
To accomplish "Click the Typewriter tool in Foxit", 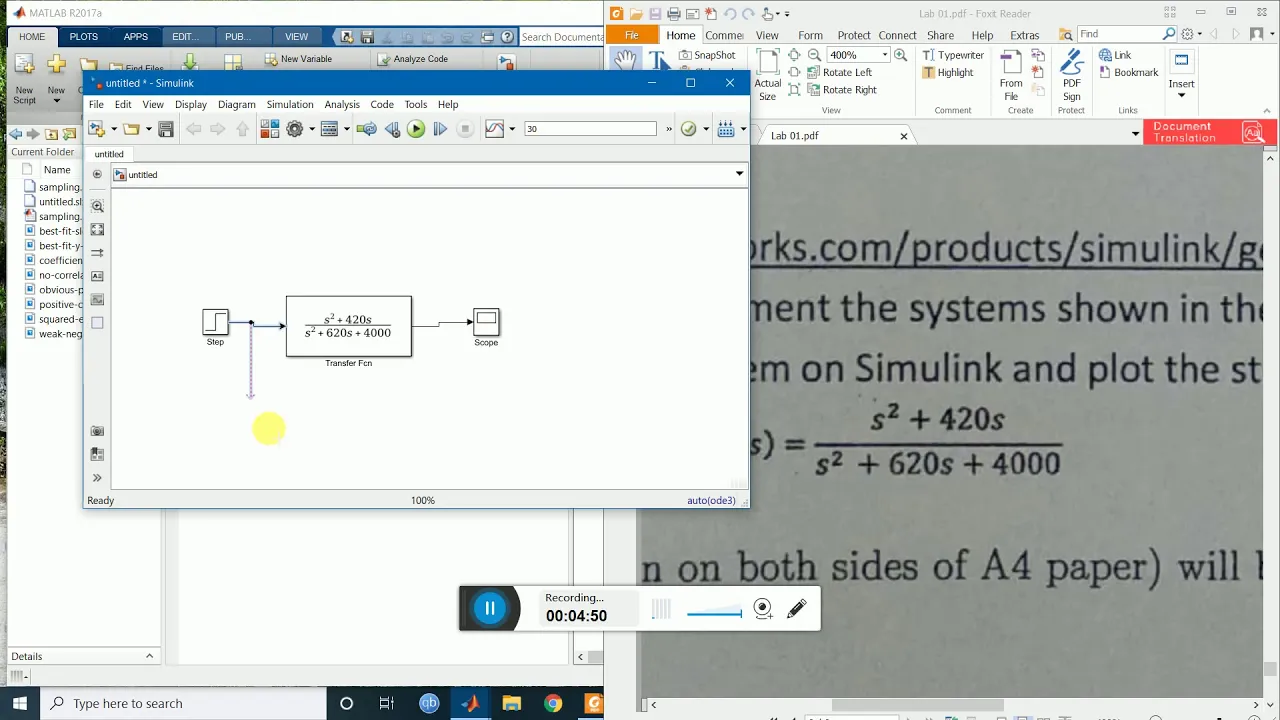I will (x=952, y=55).
